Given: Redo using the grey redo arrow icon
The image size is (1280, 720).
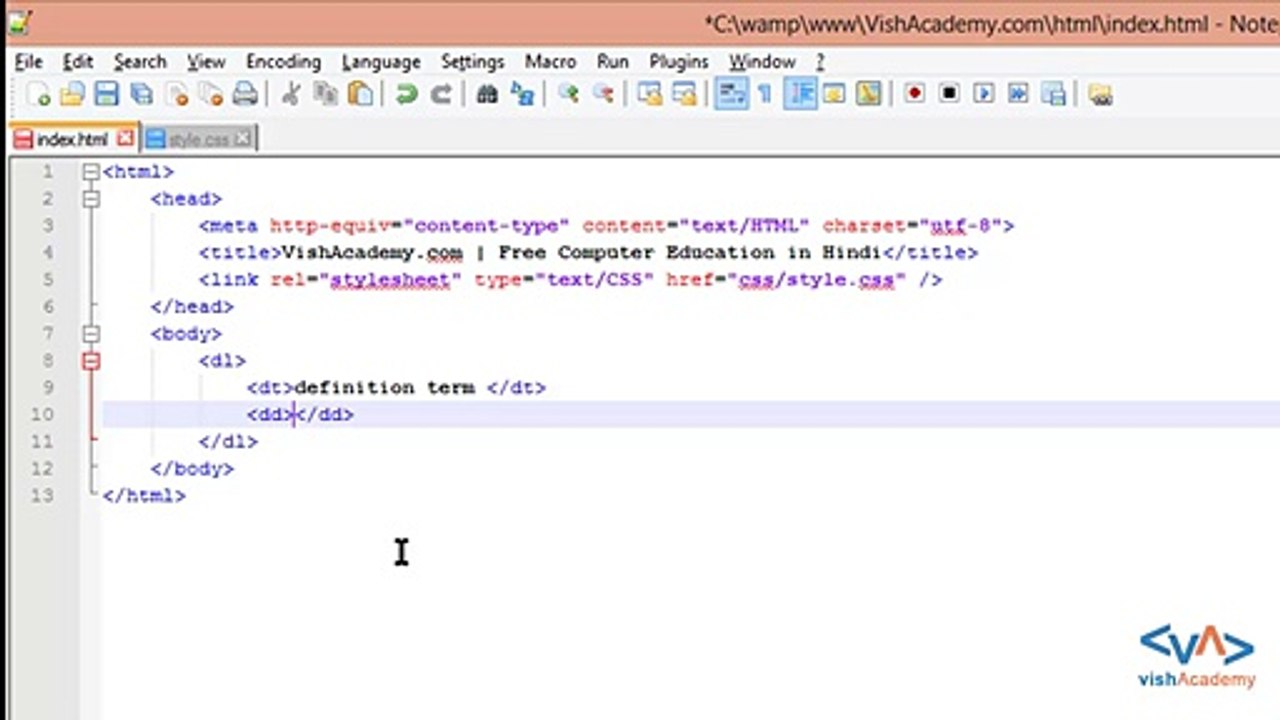Looking at the screenshot, I should [441, 95].
